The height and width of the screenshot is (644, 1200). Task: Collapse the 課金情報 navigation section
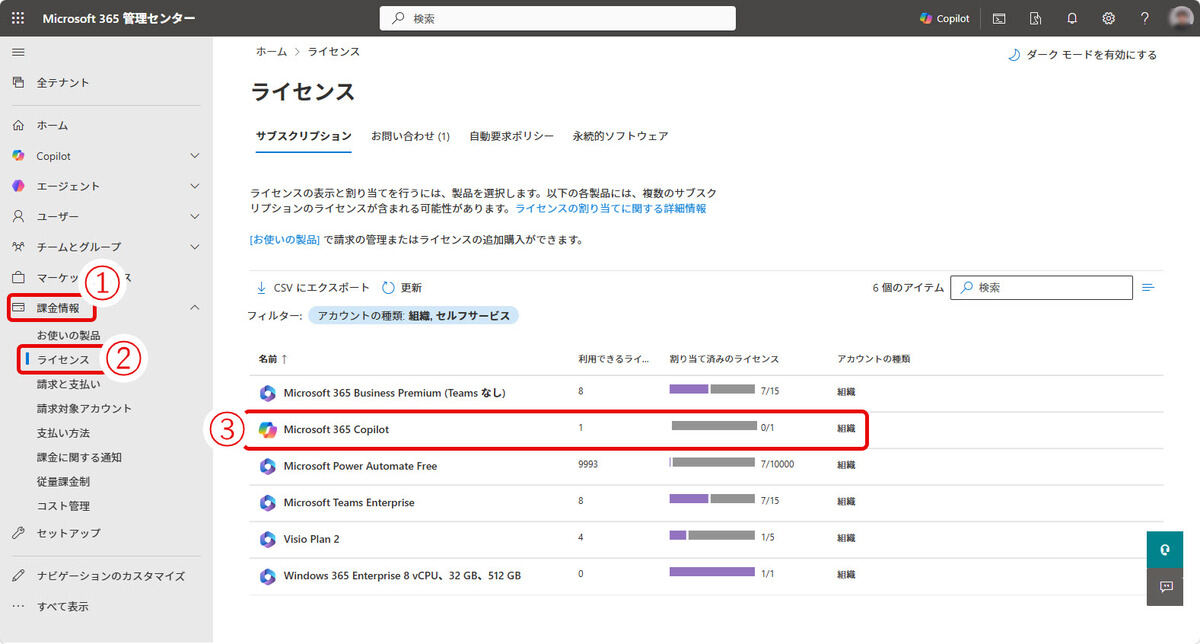[195, 308]
